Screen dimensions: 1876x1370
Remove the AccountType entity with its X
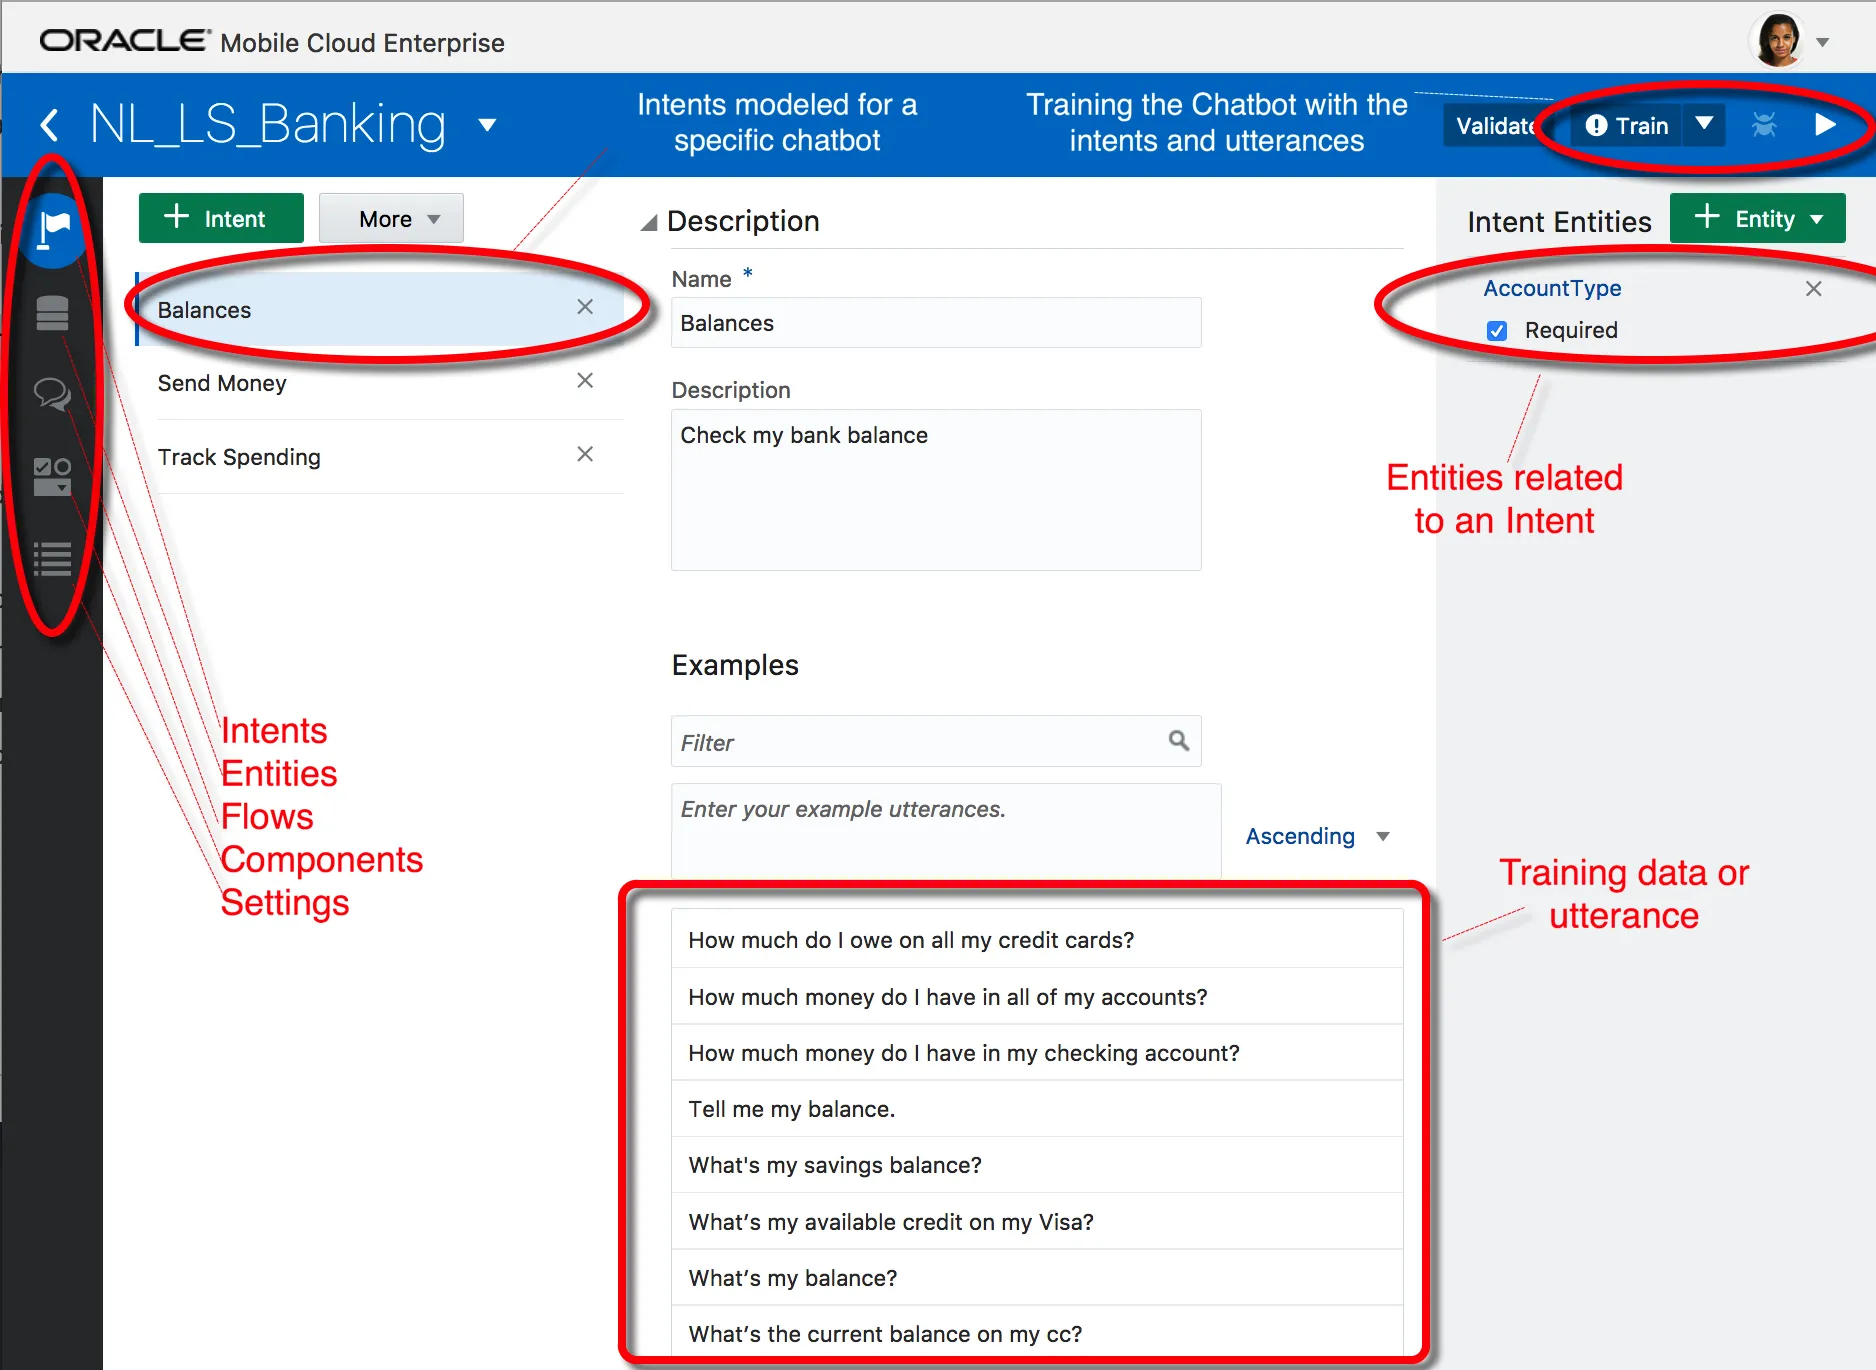(x=1813, y=289)
